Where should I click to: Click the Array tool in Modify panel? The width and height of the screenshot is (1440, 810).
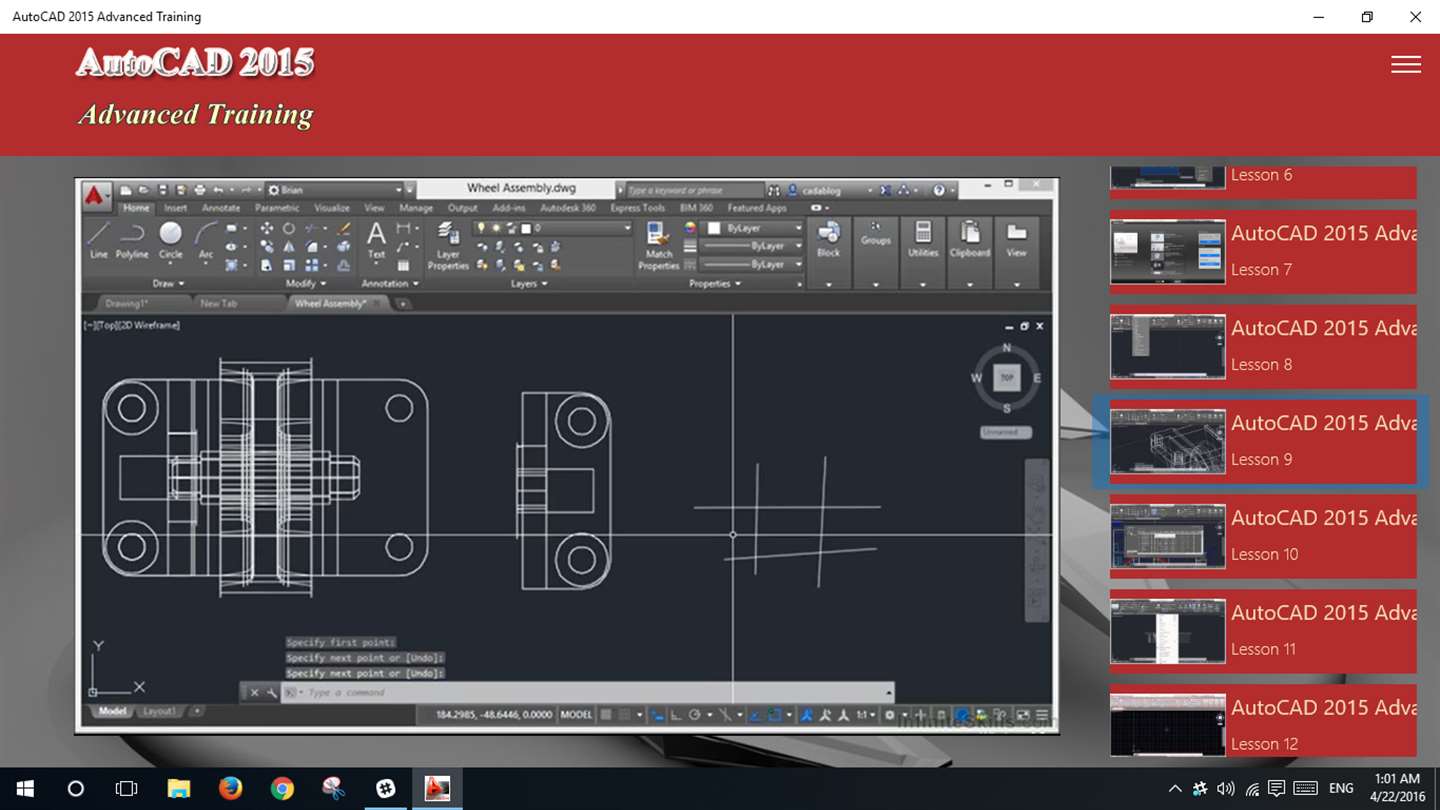[311, 265]
